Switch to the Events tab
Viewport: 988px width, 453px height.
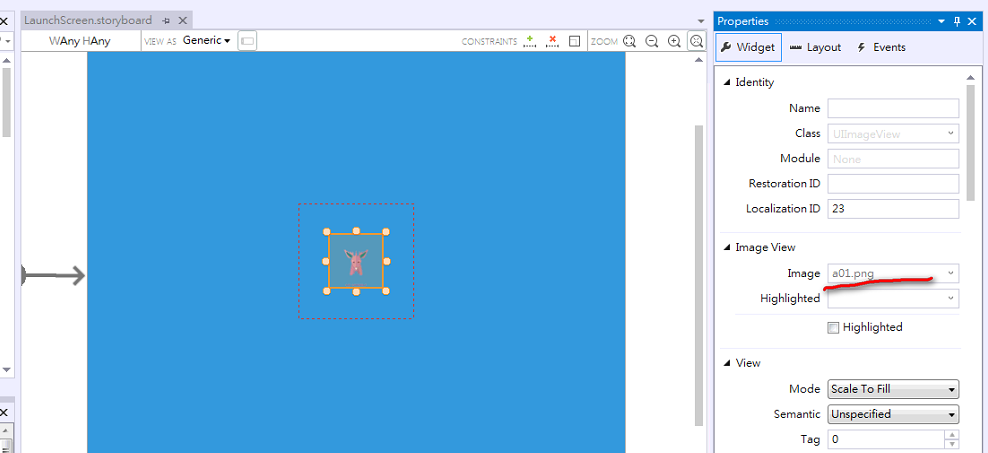[881, 47]
